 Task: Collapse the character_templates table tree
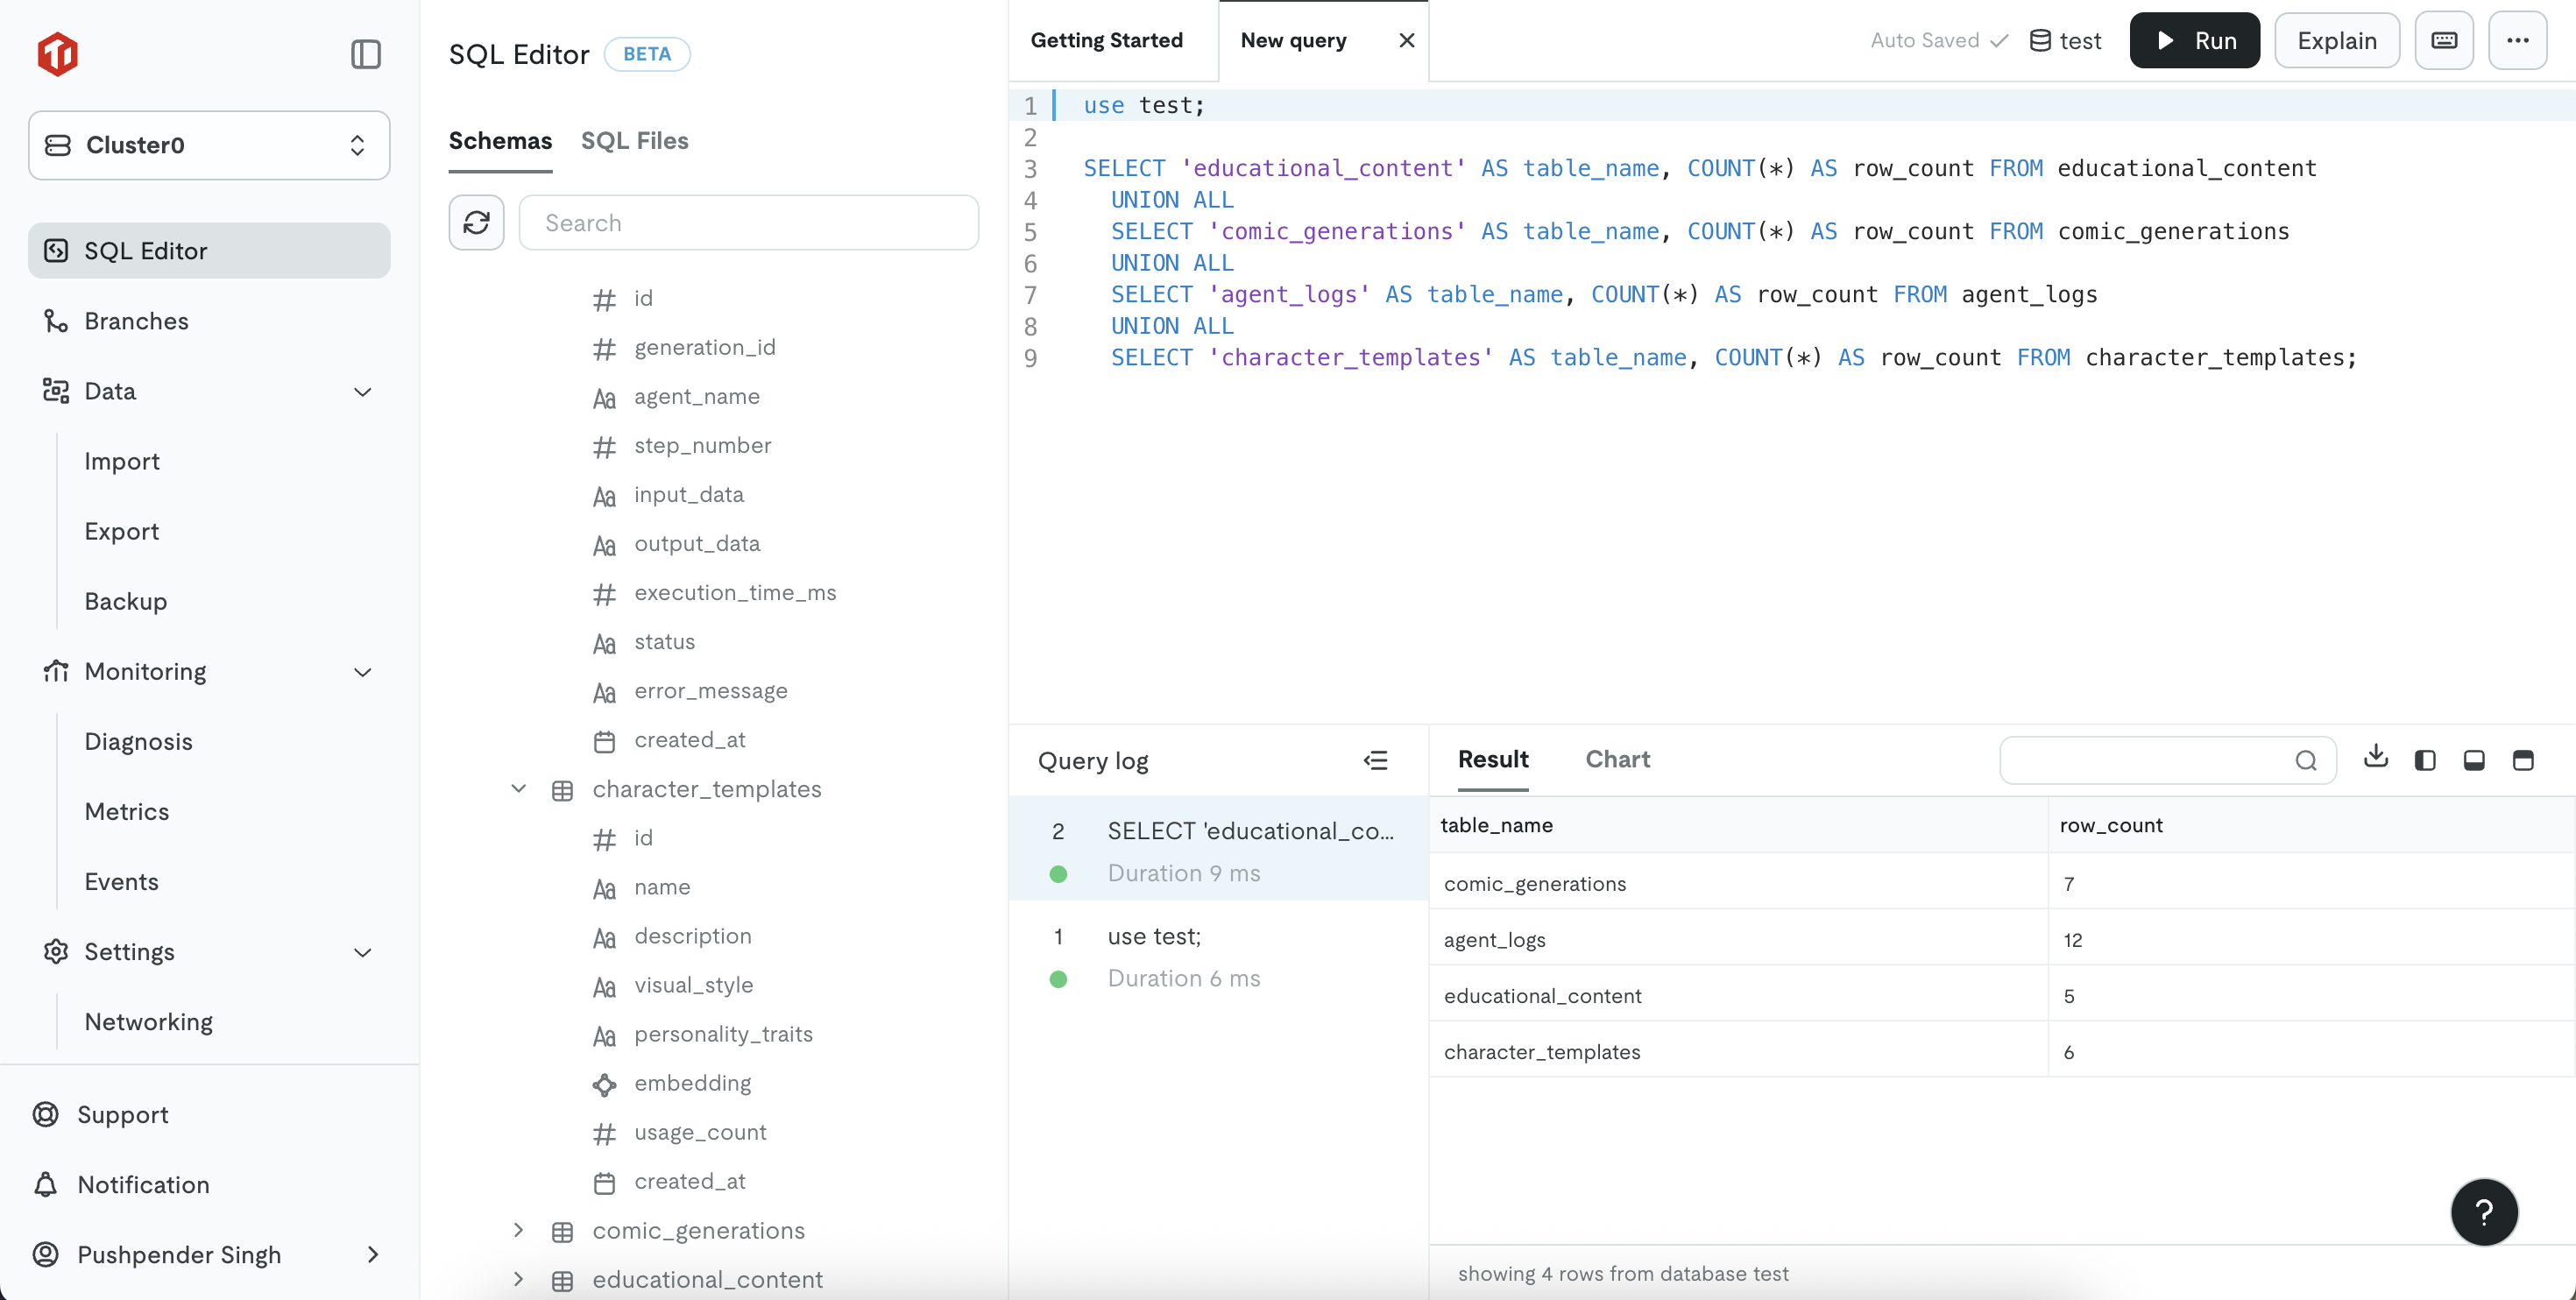(518, 789)
